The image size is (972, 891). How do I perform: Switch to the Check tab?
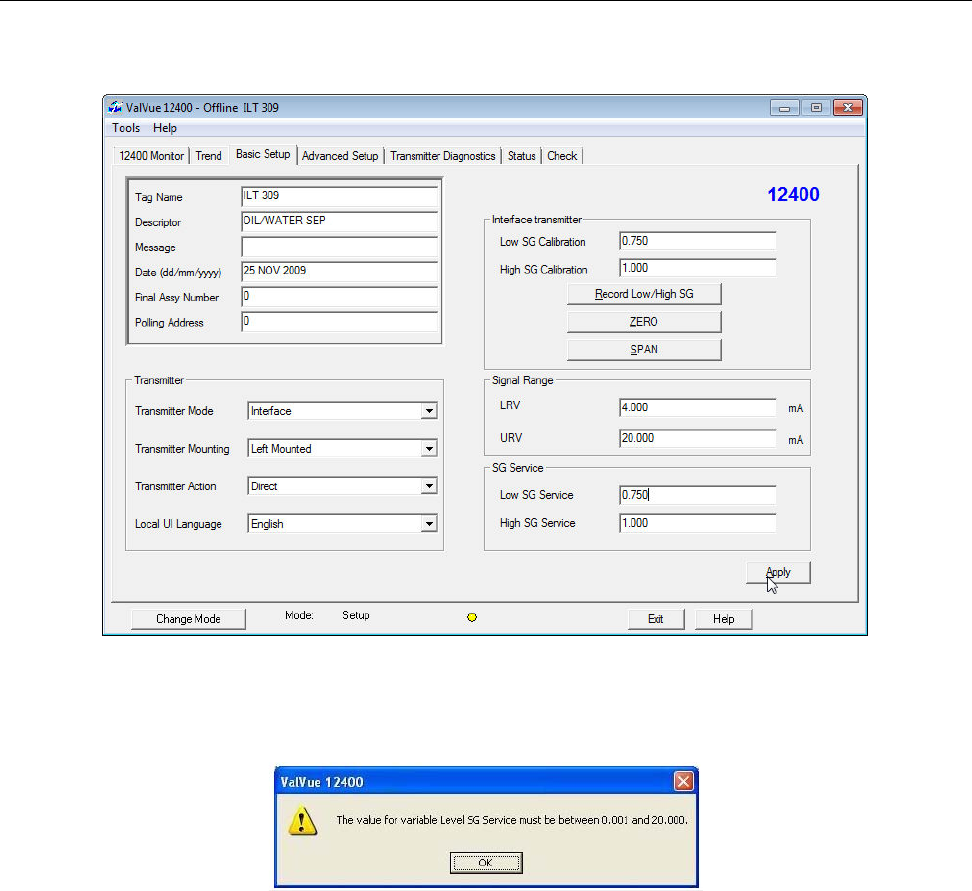click(x=562, y=156)
